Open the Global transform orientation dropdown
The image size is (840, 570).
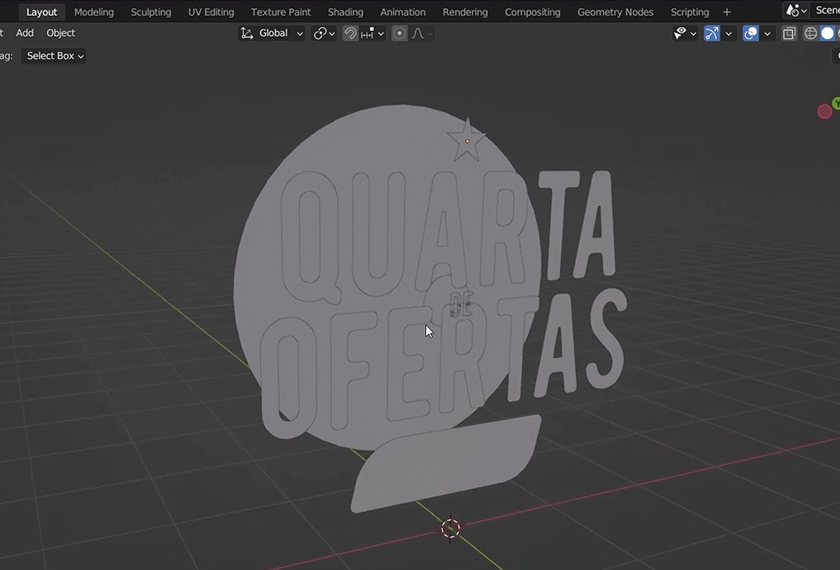click(272, 33)
